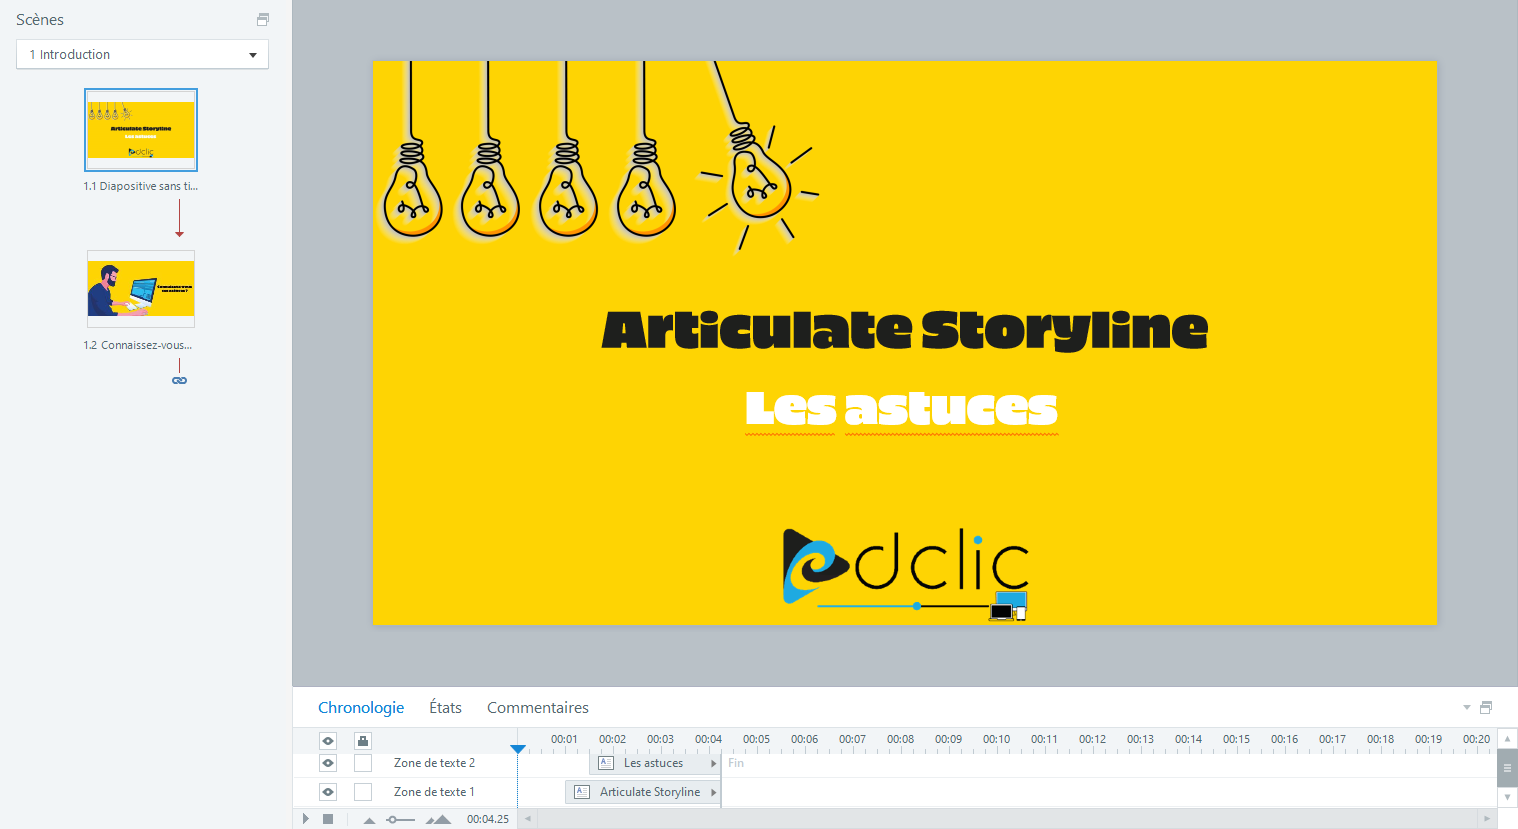This screenshot has width=1518, height=829.
Task: Open the '1 Introduction' scene dropdown
Action: (253, 54)
